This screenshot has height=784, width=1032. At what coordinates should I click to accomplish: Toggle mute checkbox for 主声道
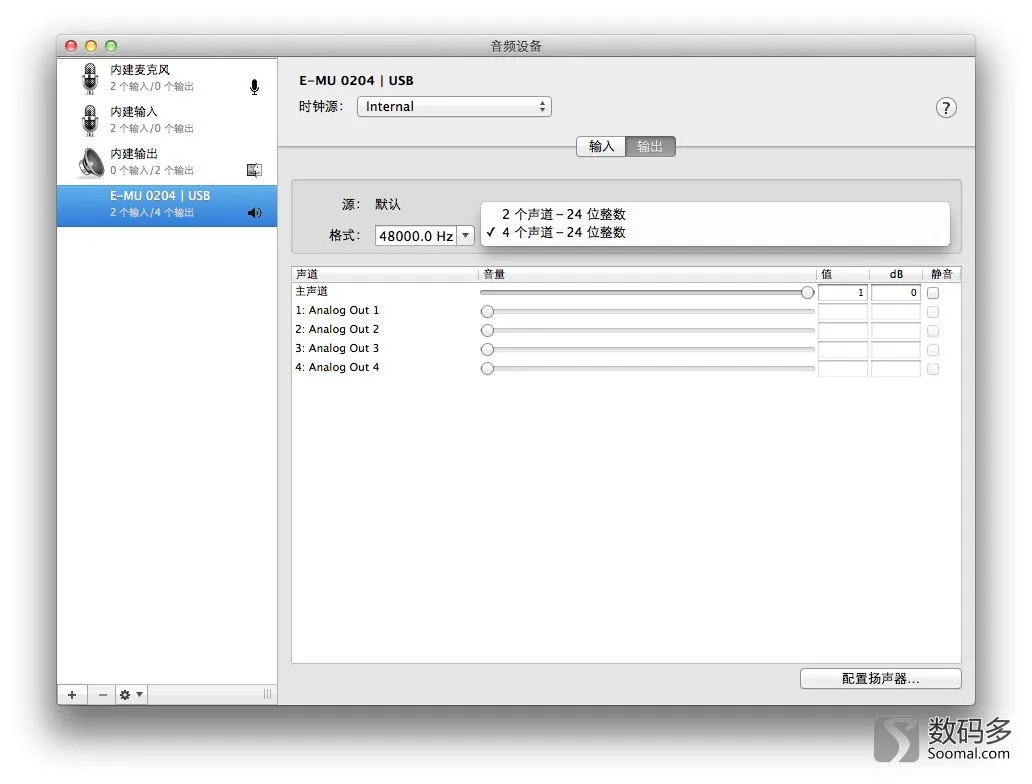point(933,293)
